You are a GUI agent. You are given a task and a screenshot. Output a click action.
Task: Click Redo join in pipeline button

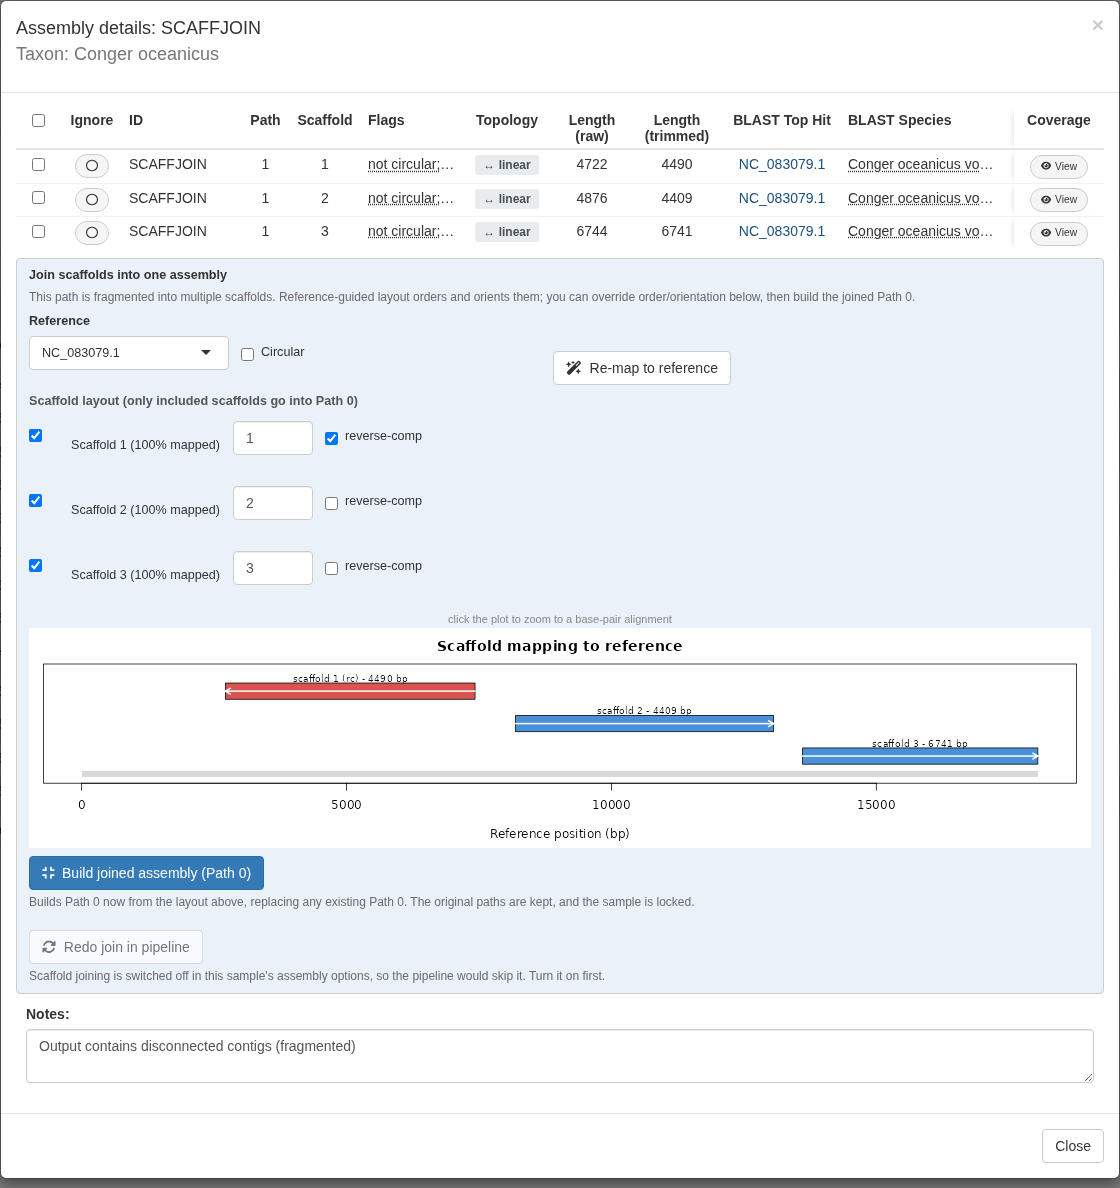coord(116,947)
